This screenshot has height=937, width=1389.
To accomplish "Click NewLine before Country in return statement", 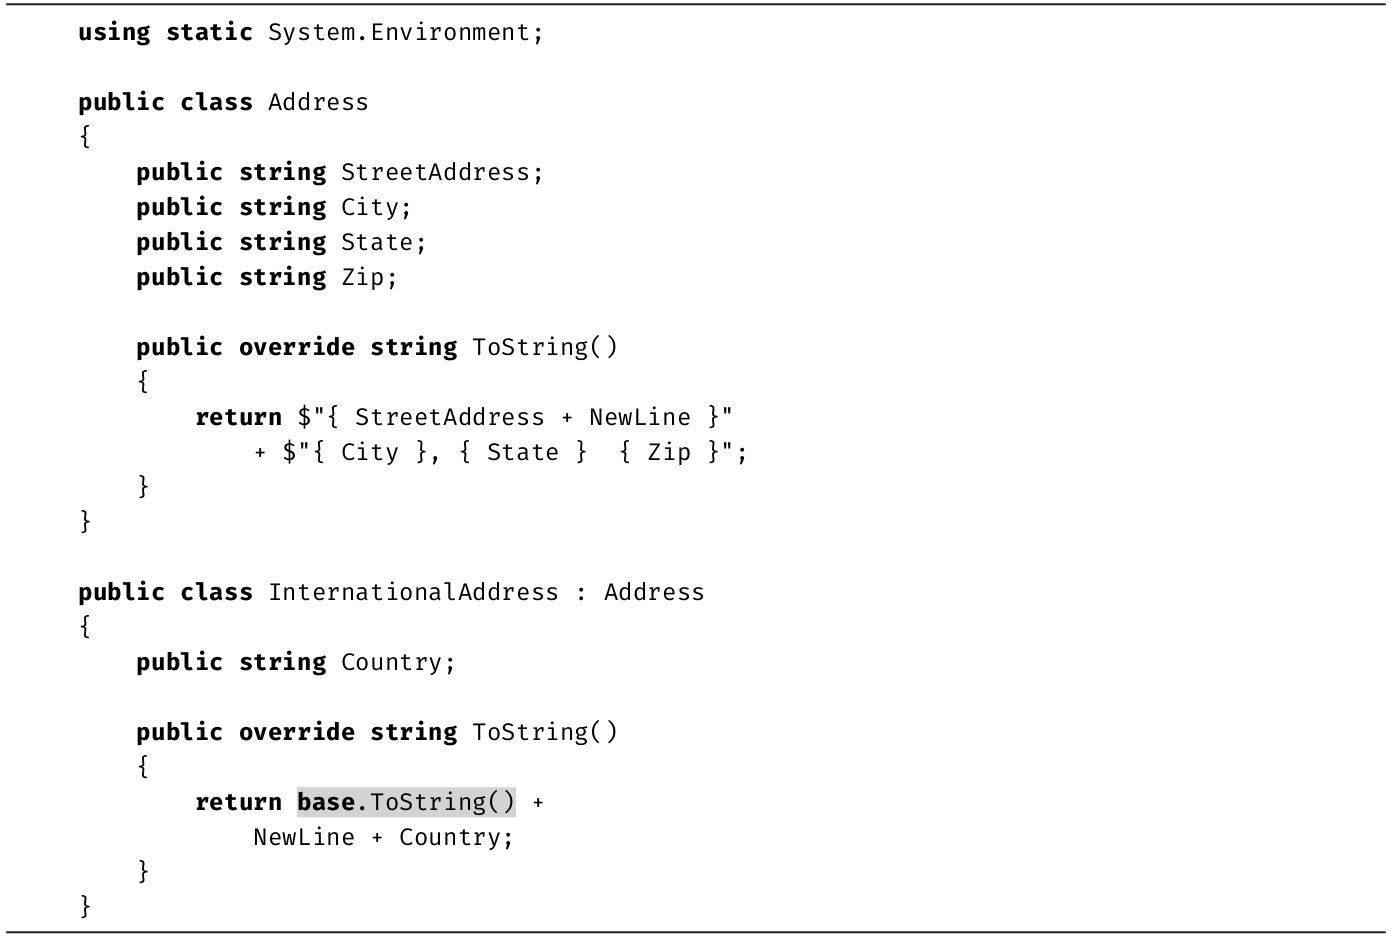I will coord(304,837).
